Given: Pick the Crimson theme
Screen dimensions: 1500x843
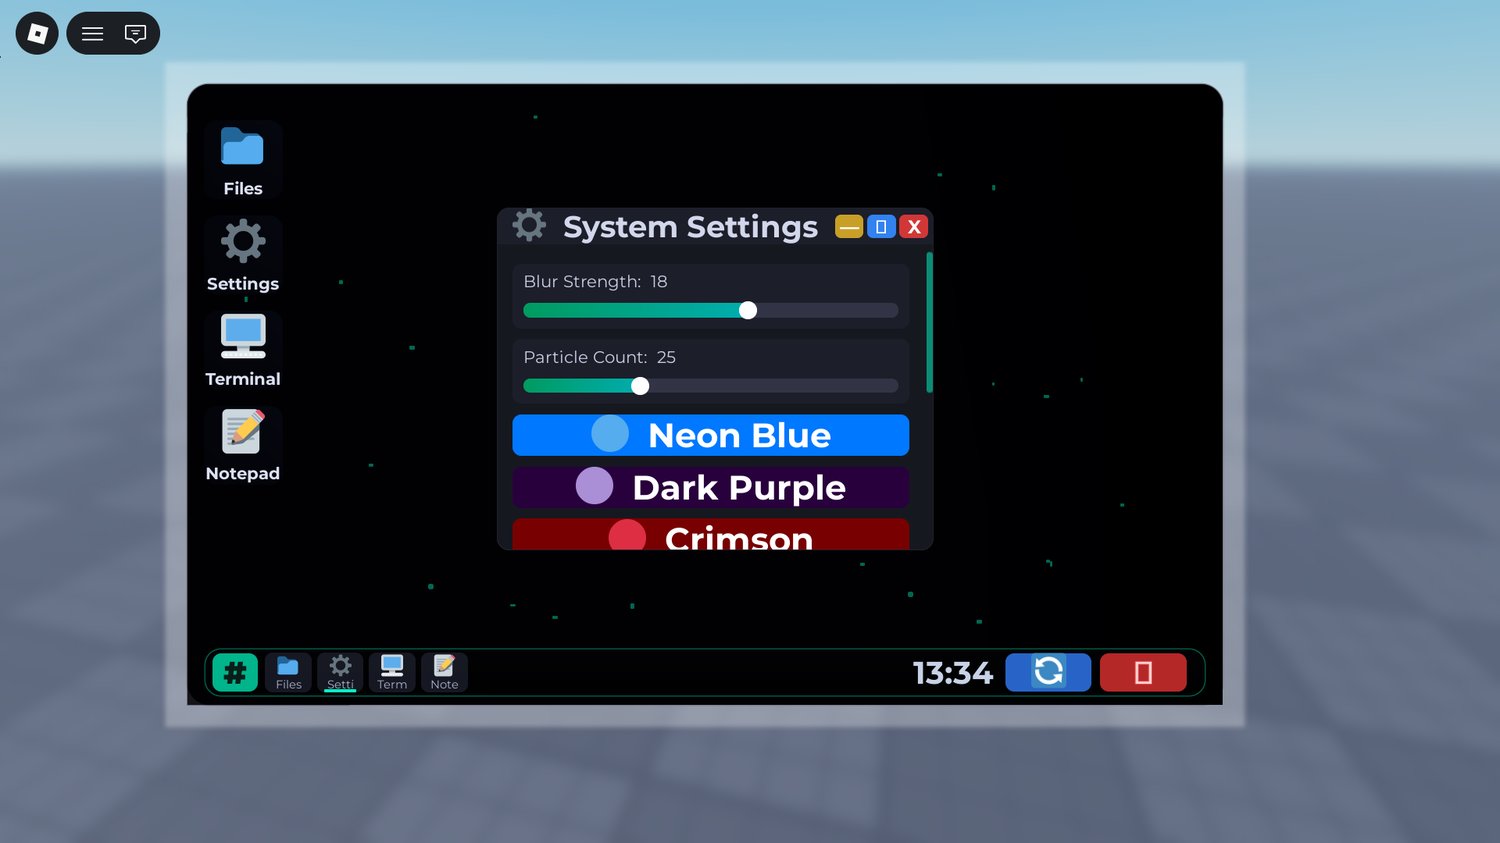Looking at the screenshot, I should tap(711, 534).
